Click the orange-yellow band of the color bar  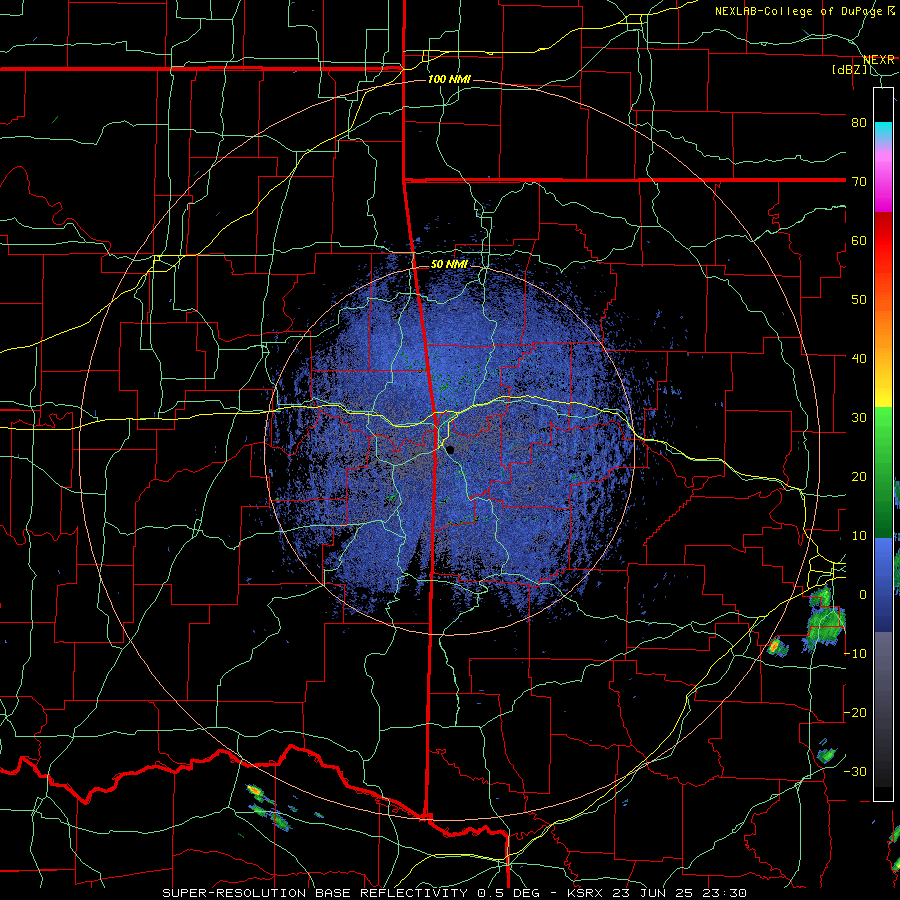click(x=883, y=339)
